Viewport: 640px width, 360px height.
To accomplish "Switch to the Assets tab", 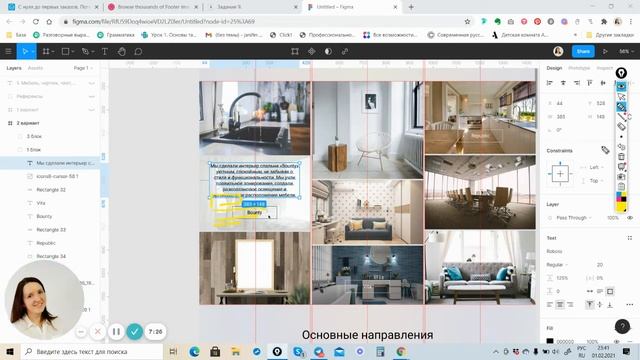I will click(x=35, y=68).
